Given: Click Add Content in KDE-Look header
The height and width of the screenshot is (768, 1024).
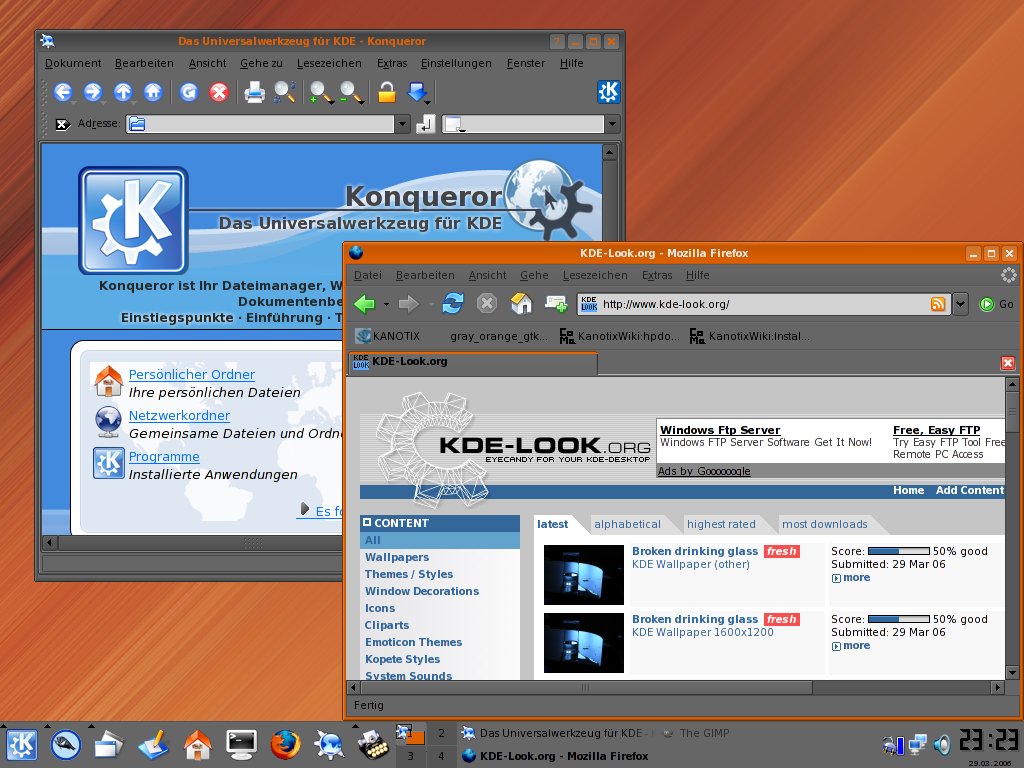Looking at the screenshot, I should coord(970,490).
